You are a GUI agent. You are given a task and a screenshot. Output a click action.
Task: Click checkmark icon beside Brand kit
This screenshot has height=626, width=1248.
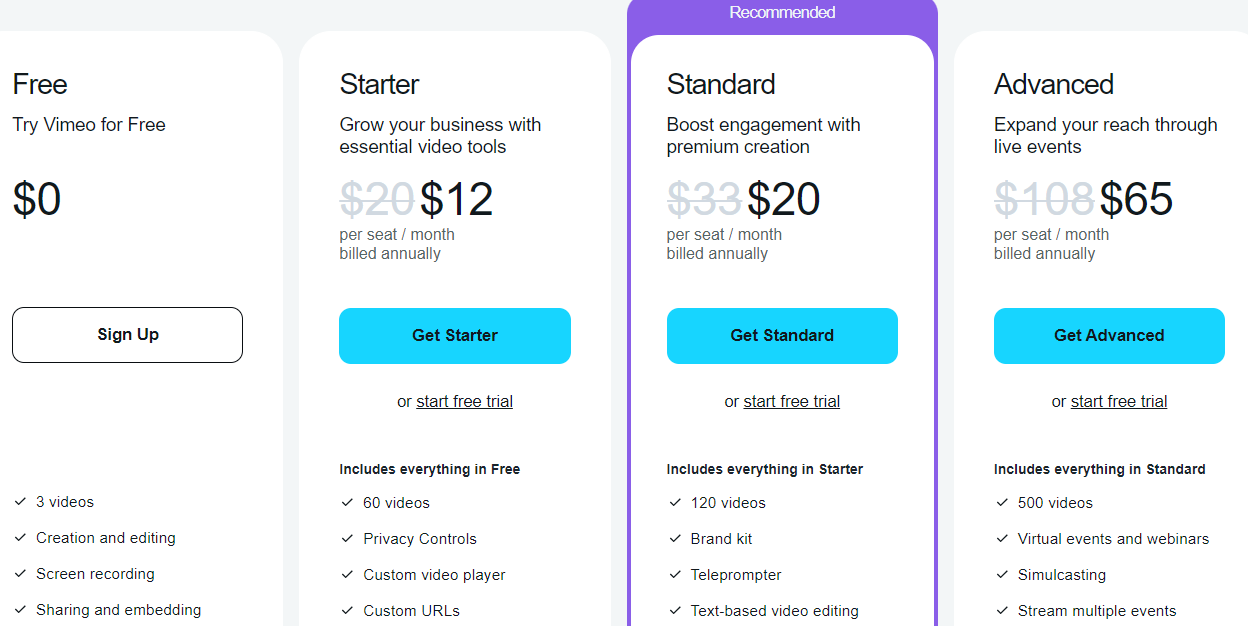tap(675, 539)
